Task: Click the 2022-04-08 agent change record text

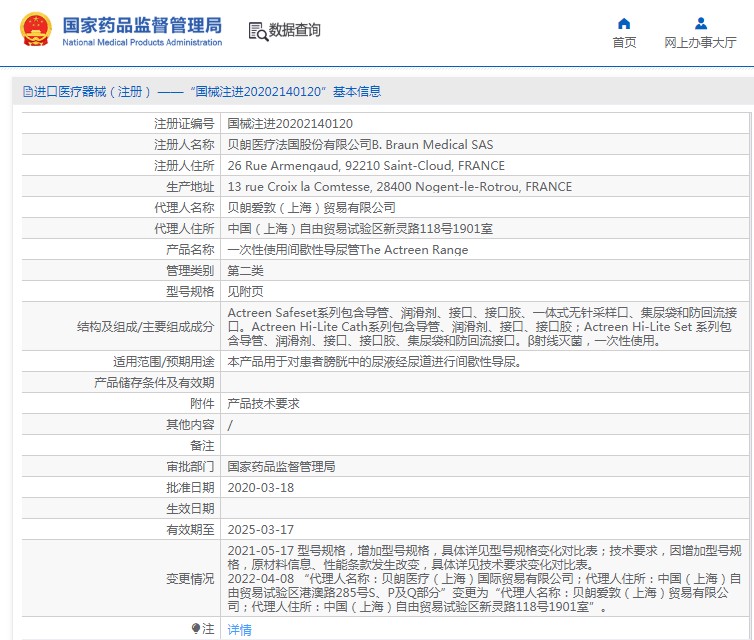Action: 484,592
